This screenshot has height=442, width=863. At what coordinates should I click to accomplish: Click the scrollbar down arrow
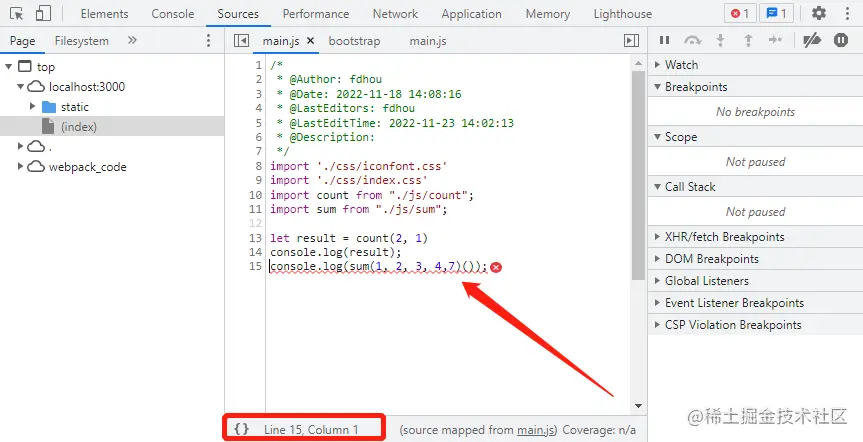(x=638, y=406)
